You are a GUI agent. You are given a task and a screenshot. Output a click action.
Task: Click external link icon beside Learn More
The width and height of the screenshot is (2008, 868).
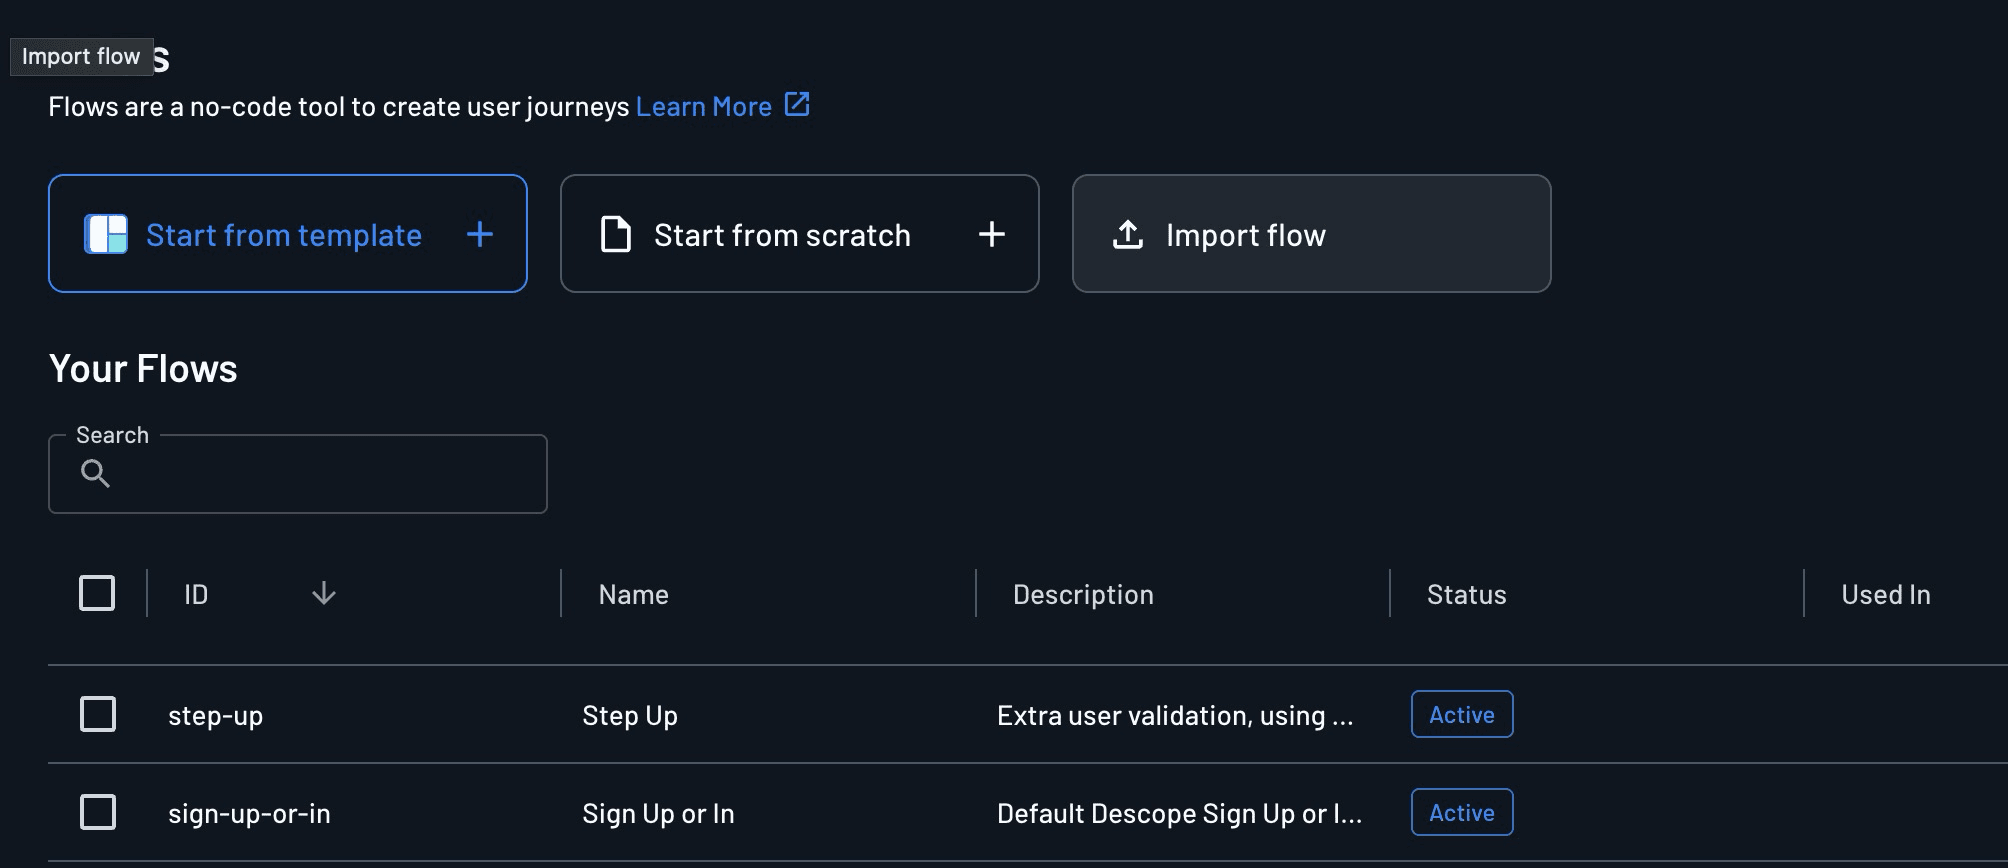(797, 104)
